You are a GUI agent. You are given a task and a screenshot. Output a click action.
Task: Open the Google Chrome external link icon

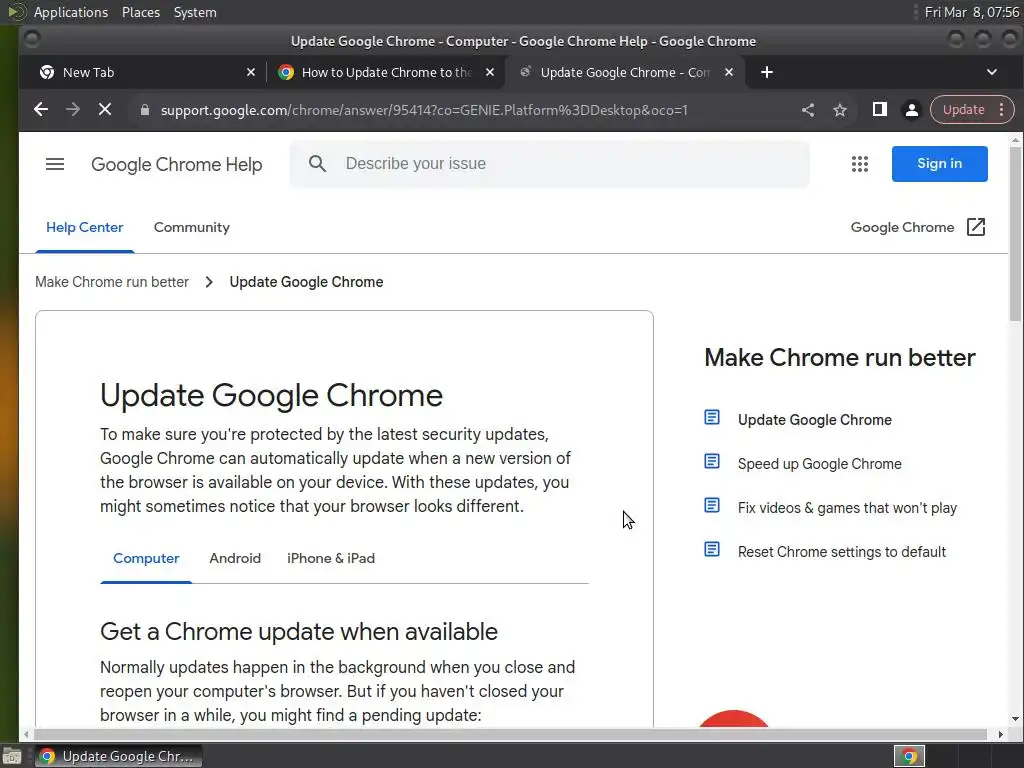[x=976, y=227]
